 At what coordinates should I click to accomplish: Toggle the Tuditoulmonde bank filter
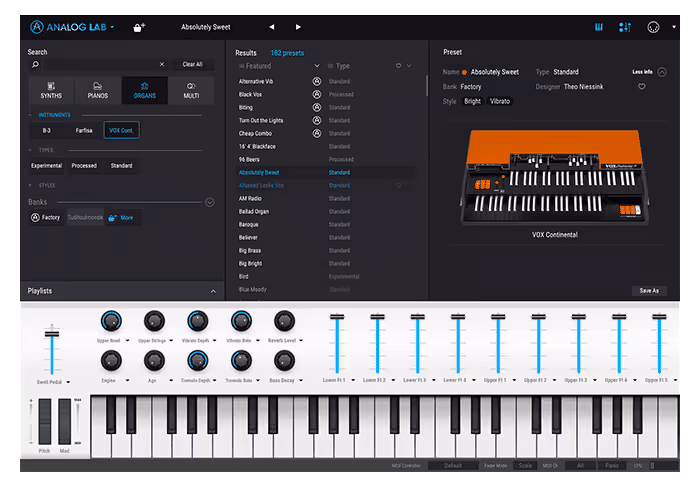[85, 217]
